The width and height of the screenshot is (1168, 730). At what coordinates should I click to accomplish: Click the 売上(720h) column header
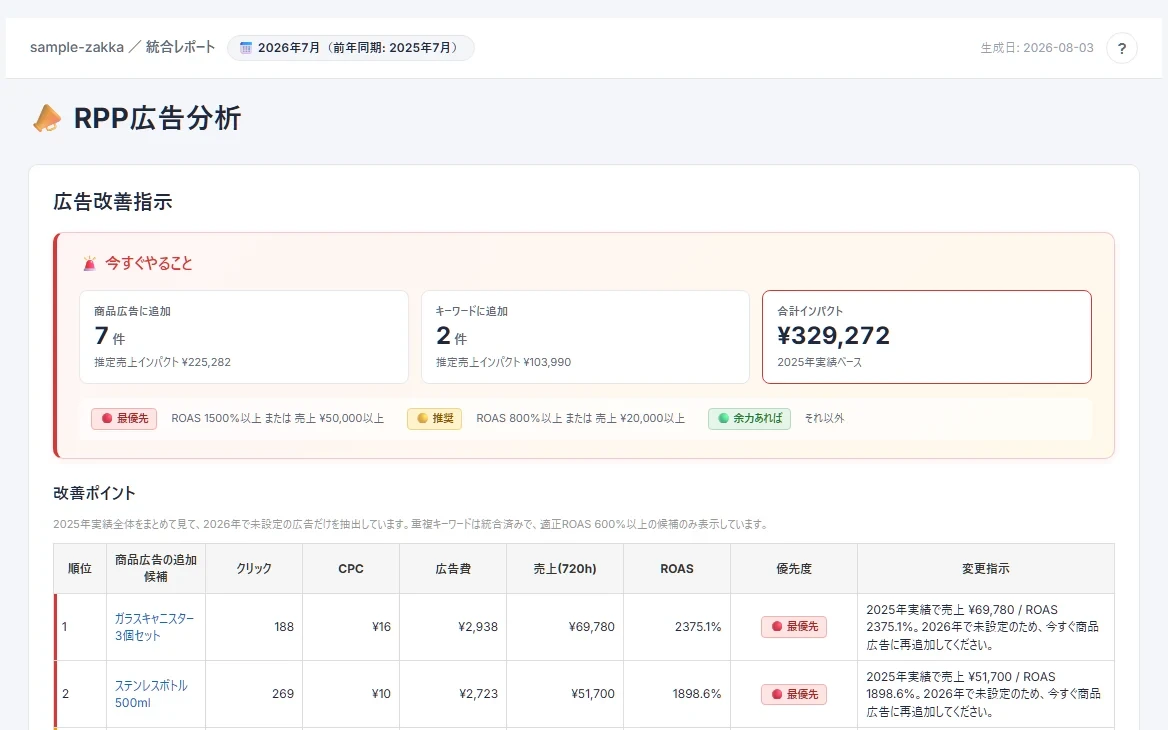[565, 568]
